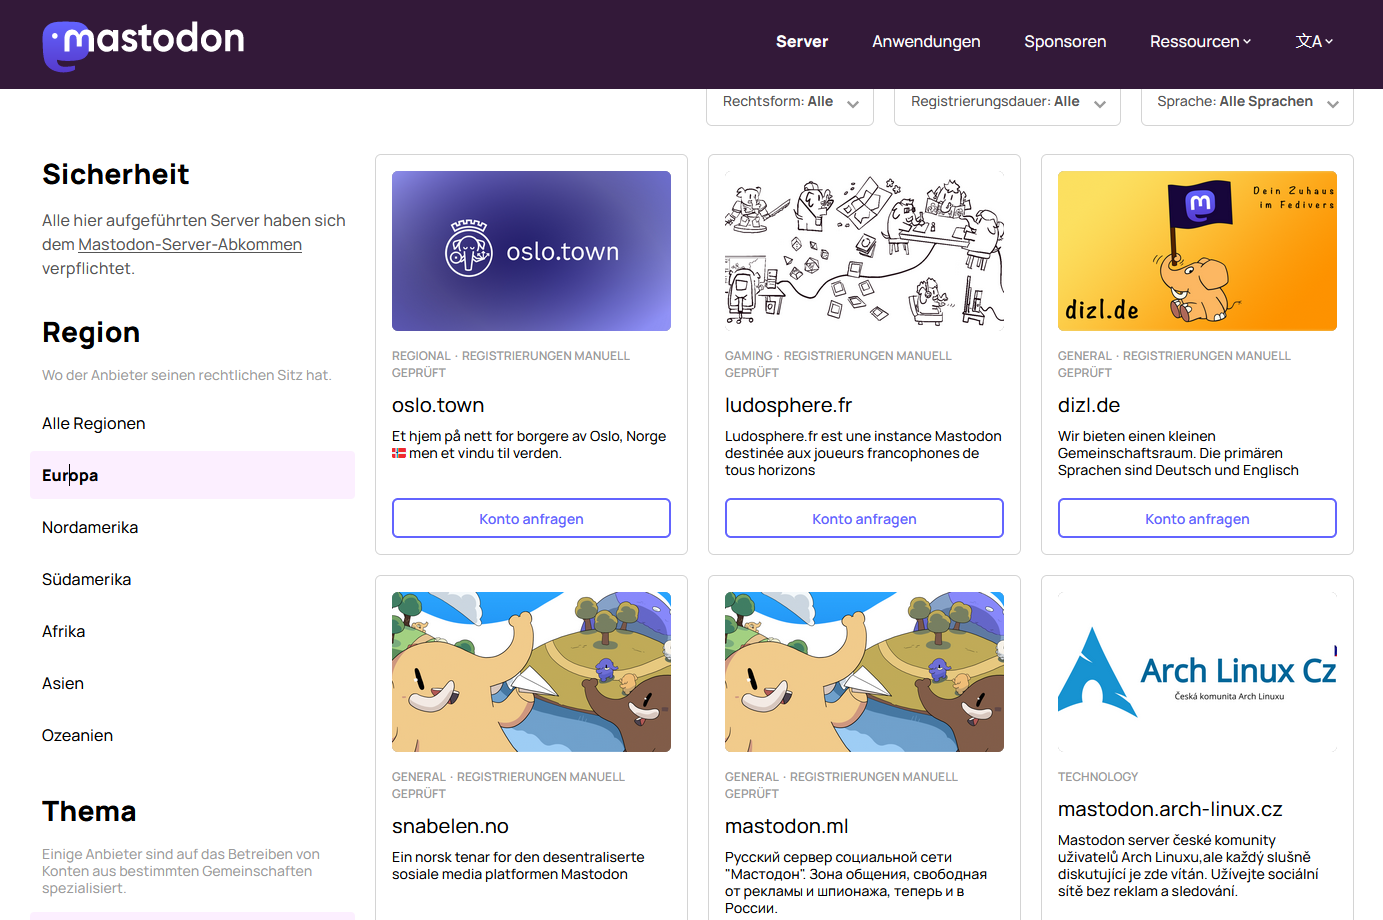Click the Arch Linux Cz logo
This screenshot has width=1383, height=920.
click(x=1197, y=672)
